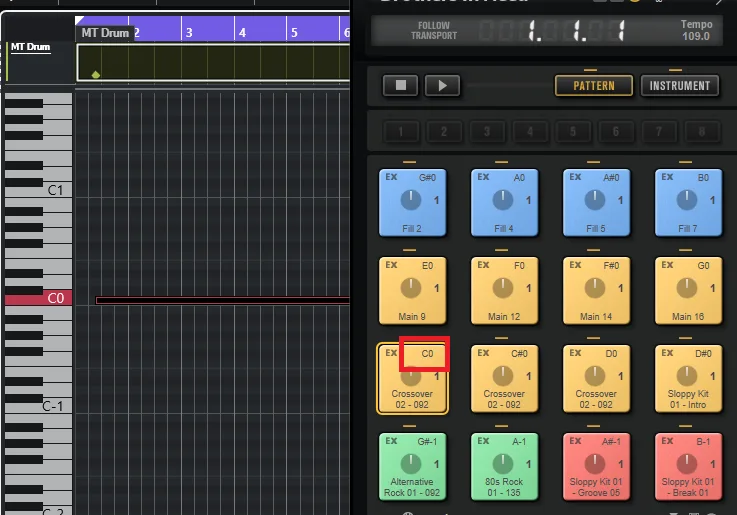Start playback with the play button

click(x=442, y=86)
